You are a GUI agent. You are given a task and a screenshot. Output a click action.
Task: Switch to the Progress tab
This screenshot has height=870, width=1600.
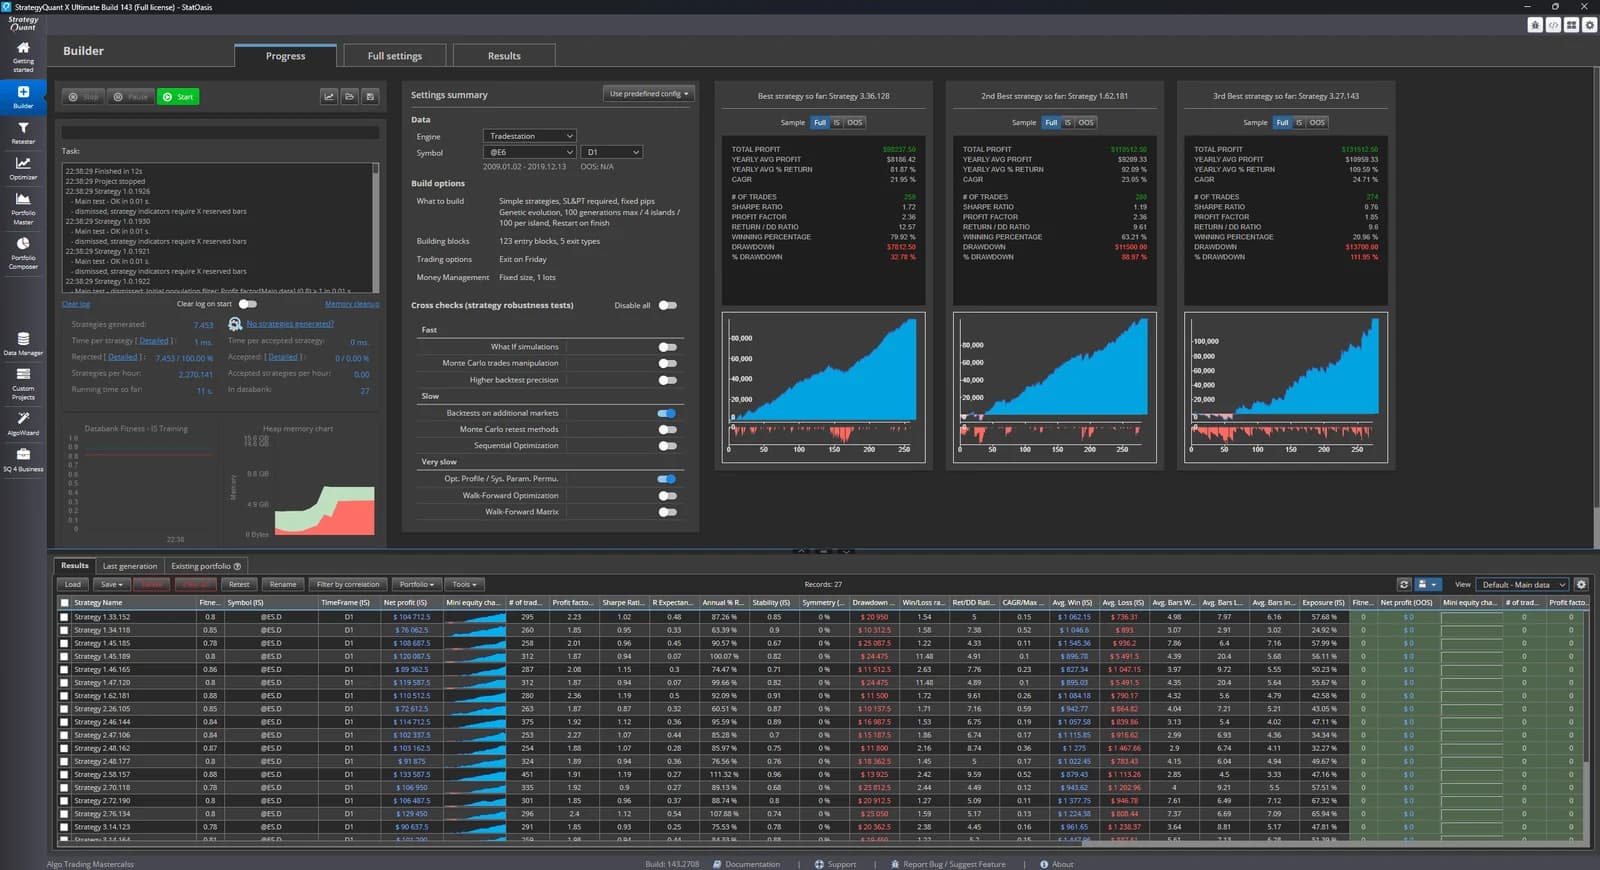click(286, 56)
